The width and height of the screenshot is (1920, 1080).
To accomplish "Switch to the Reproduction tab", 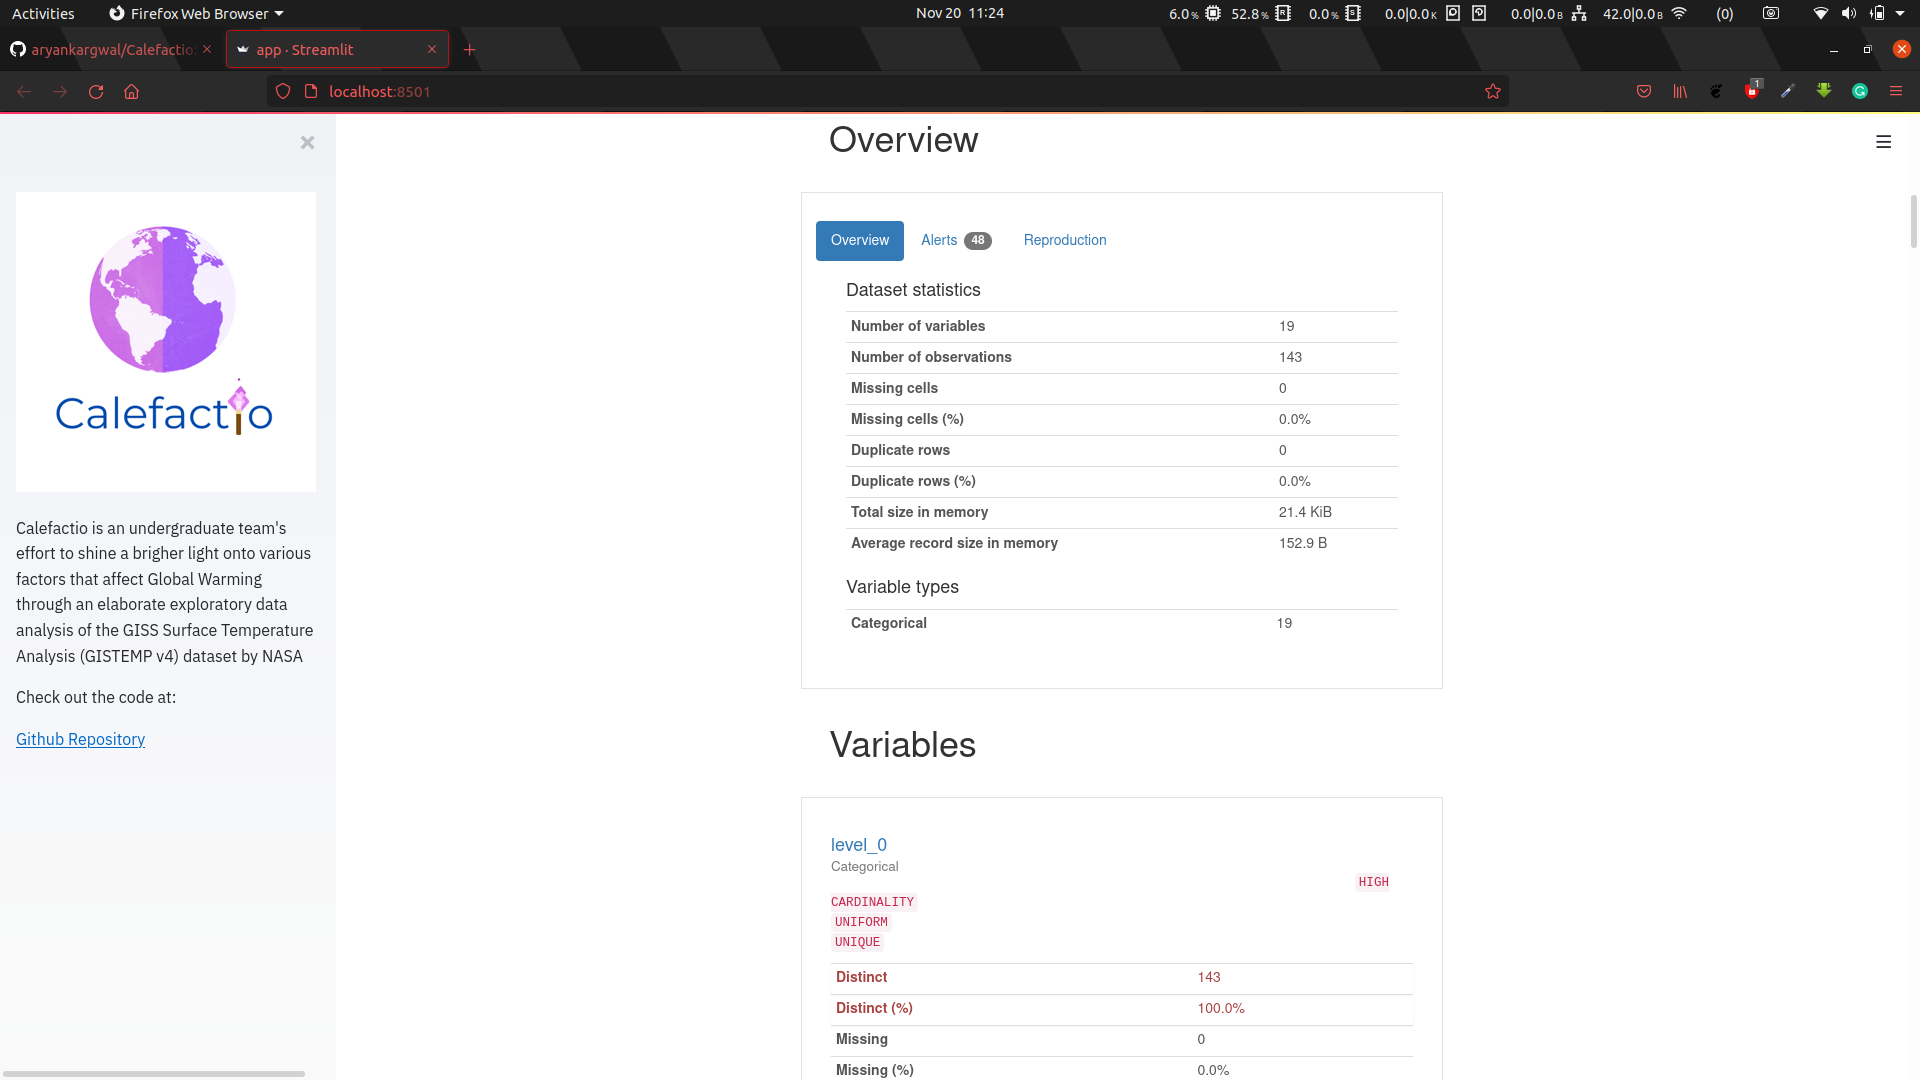I will [x=1064, y=240].
